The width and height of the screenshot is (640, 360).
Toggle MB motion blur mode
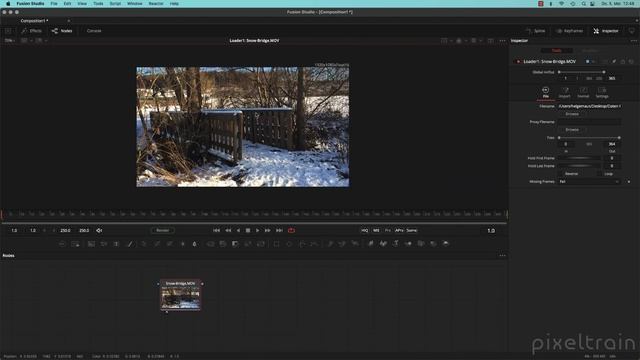(x=376, y=231)
